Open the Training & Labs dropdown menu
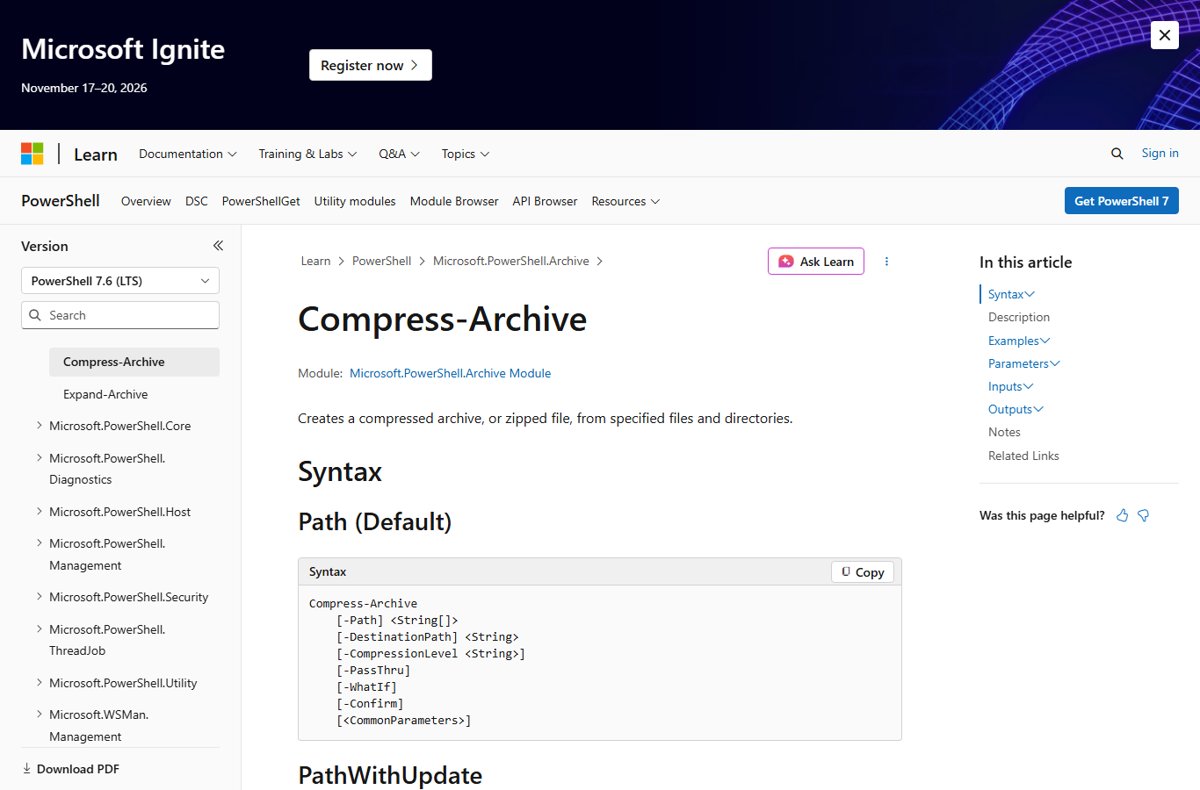Viewport: 1200px width, 790px height. tap(308, 154)
